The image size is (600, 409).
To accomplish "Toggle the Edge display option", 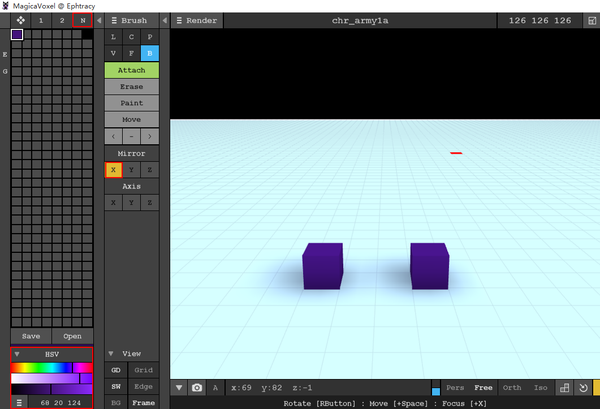I will 143,386.
